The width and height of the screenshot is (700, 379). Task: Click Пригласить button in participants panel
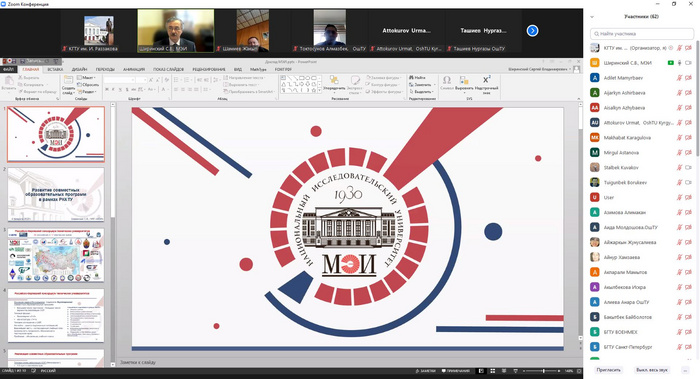[608, 370]
